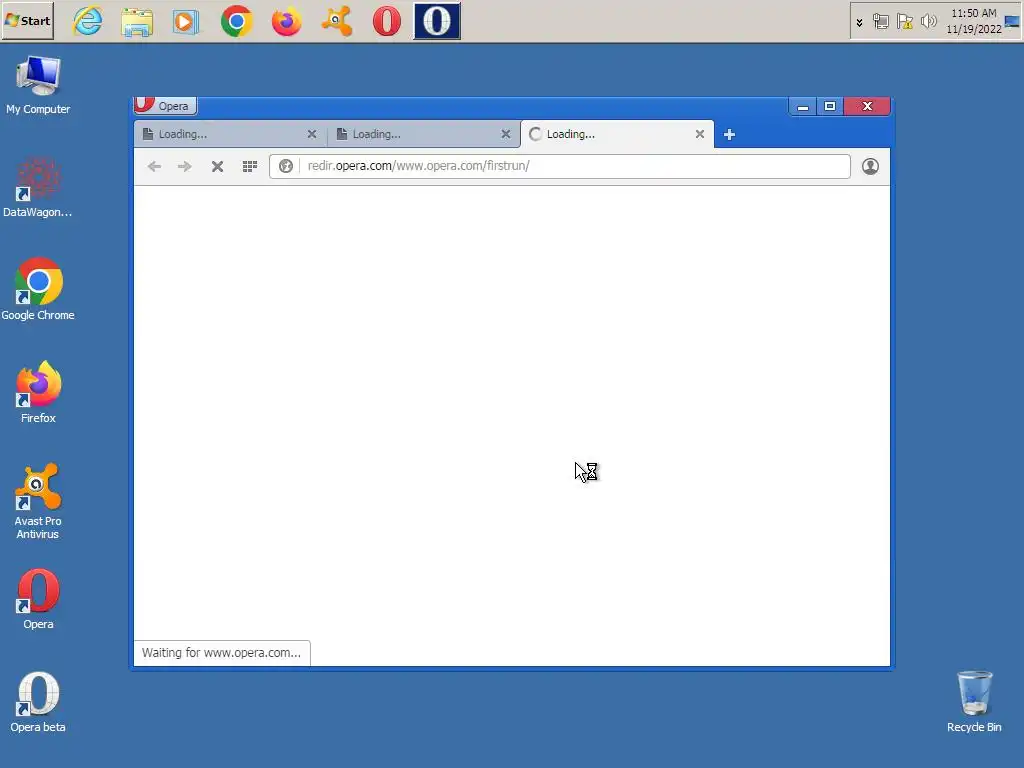1024x768 pixels.
Task: Select the Recycle Bin icon
Action: tap(974, 702)
